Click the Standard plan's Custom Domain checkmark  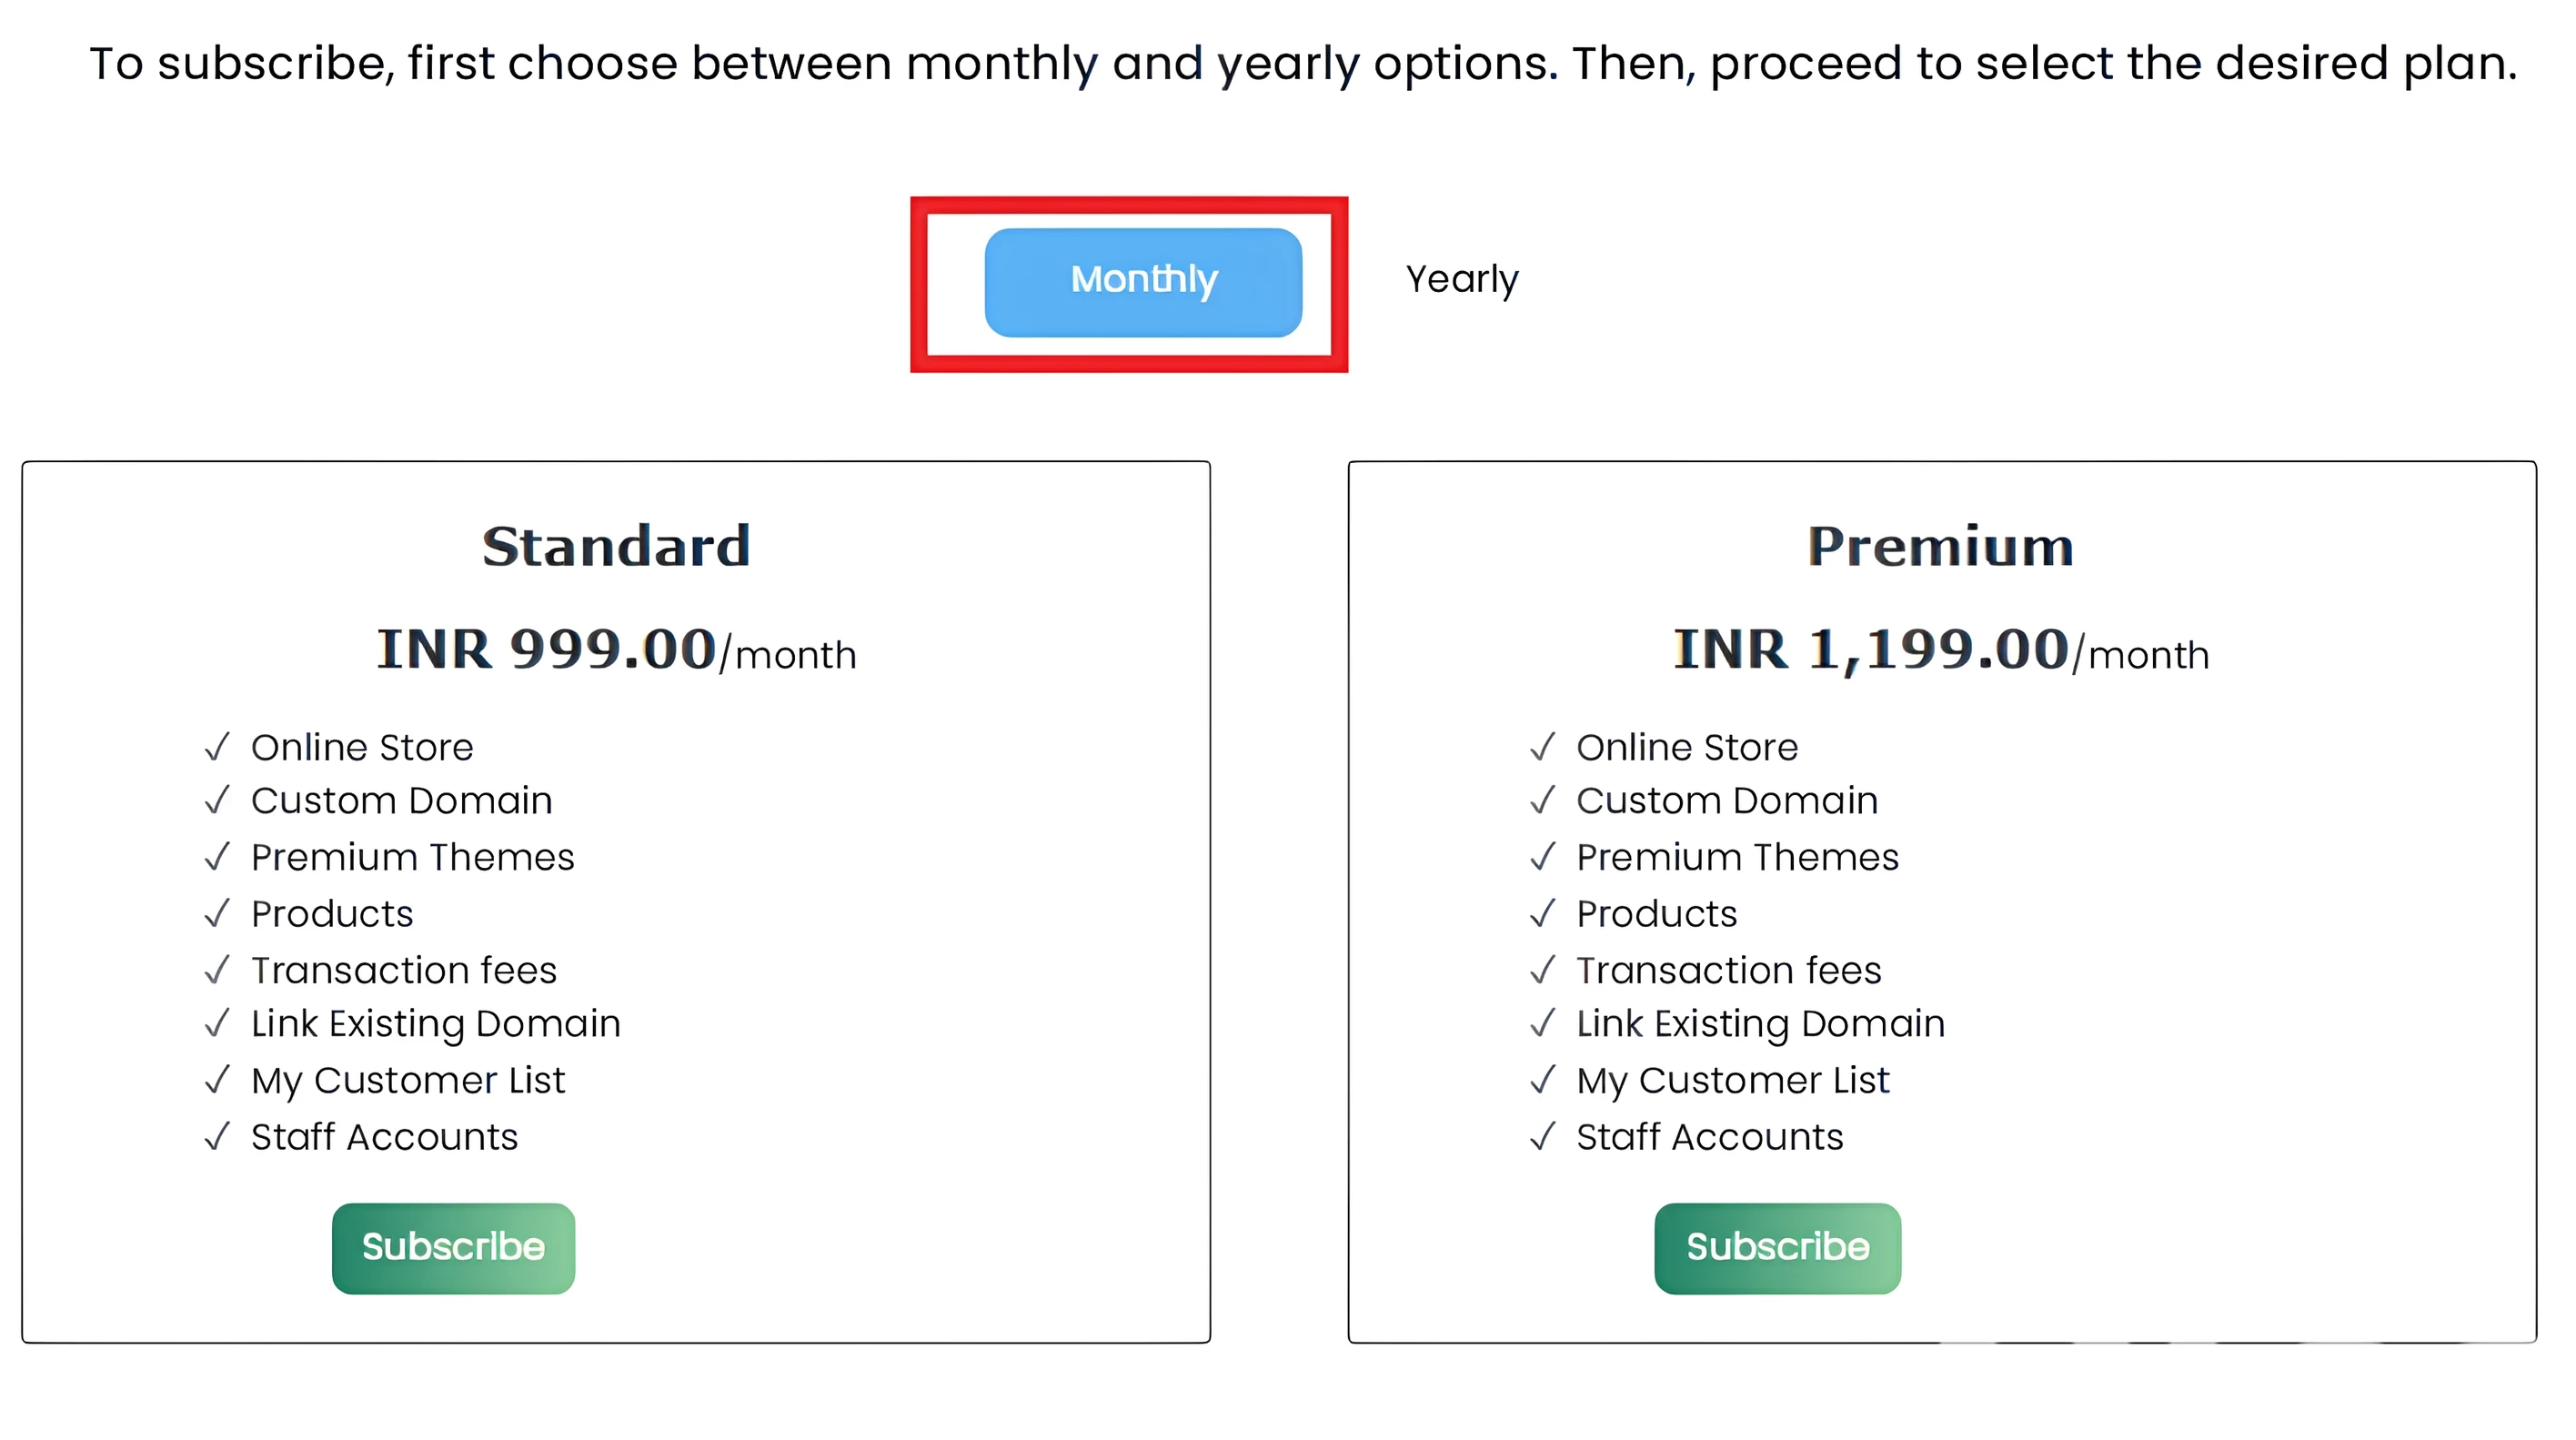217,800
